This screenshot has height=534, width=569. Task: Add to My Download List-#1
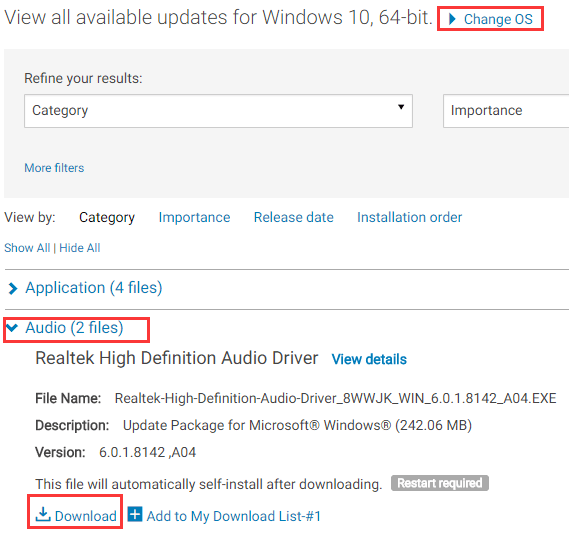234,516
